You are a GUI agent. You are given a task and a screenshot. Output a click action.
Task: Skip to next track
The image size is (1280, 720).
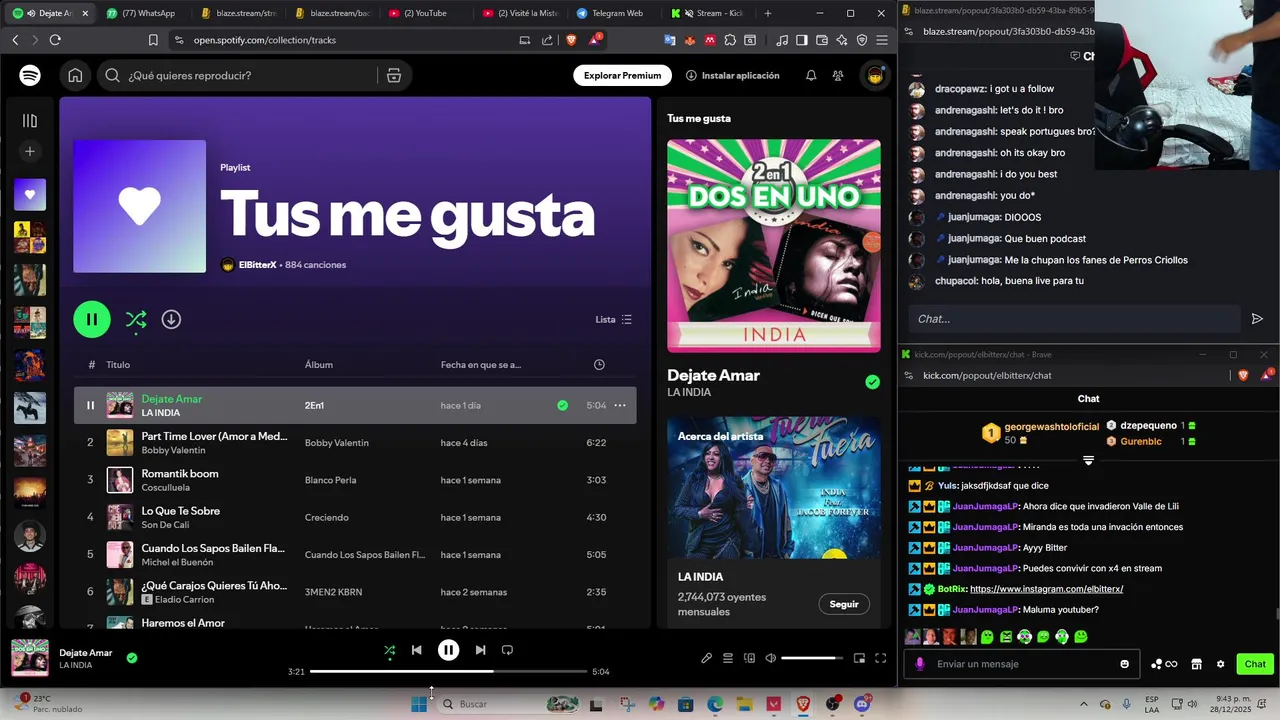pos(480,650)
